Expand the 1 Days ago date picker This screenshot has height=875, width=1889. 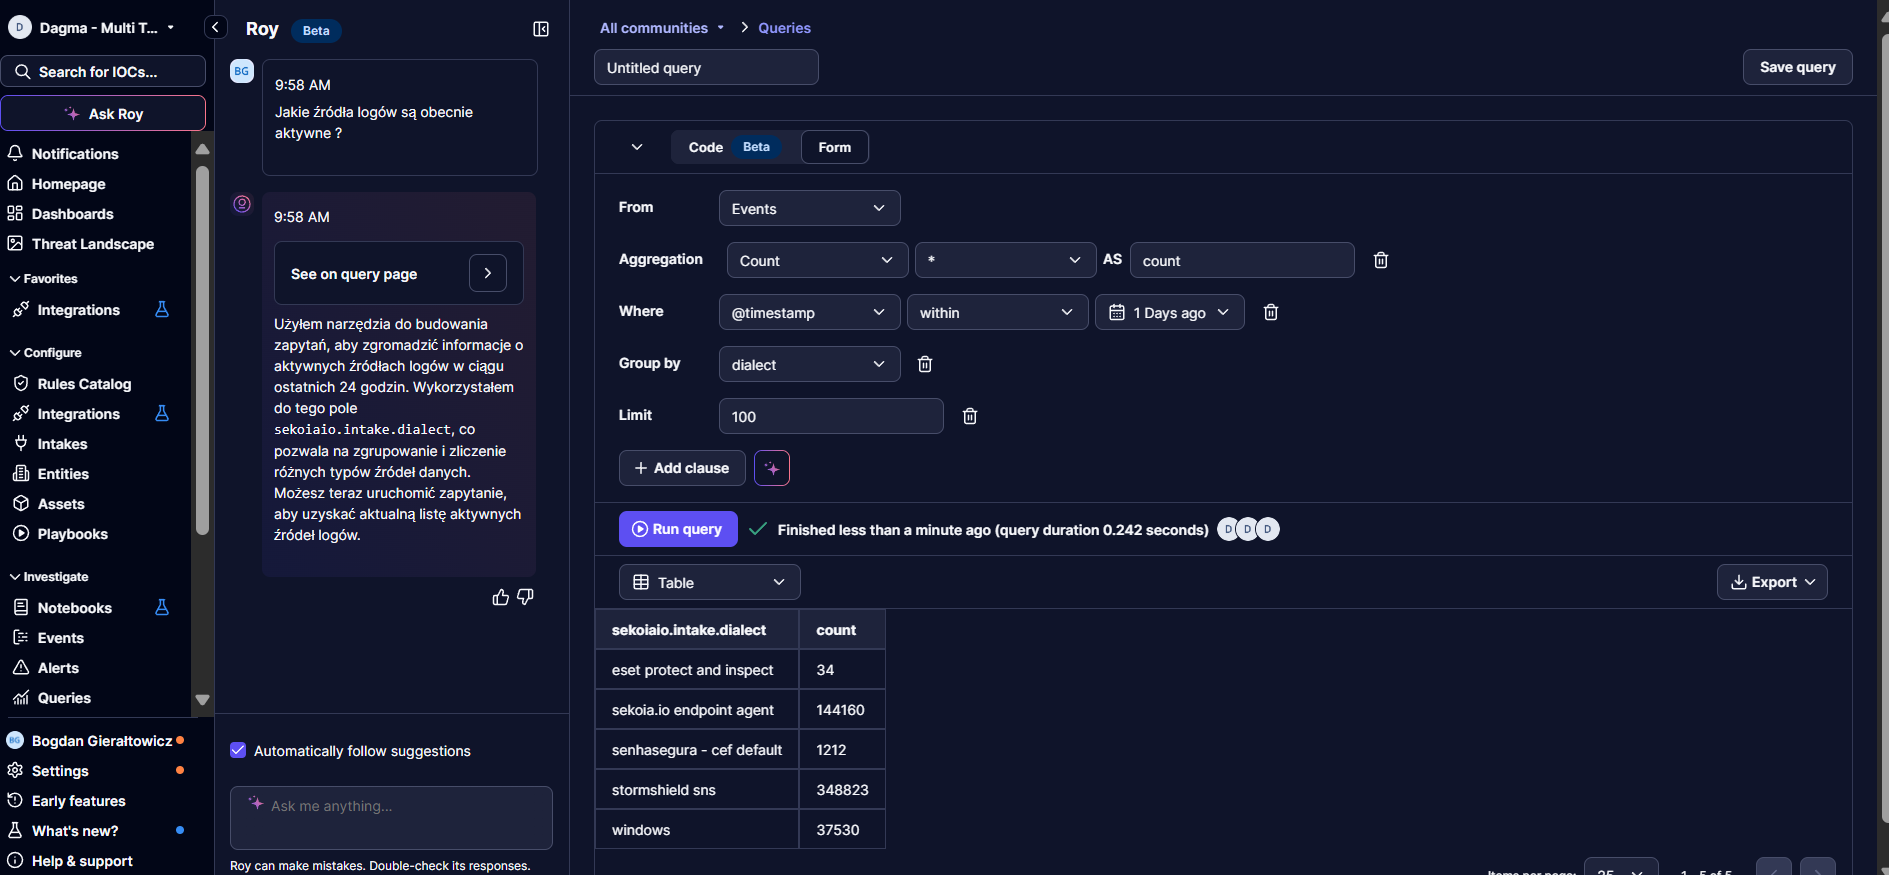[1169, 312]
